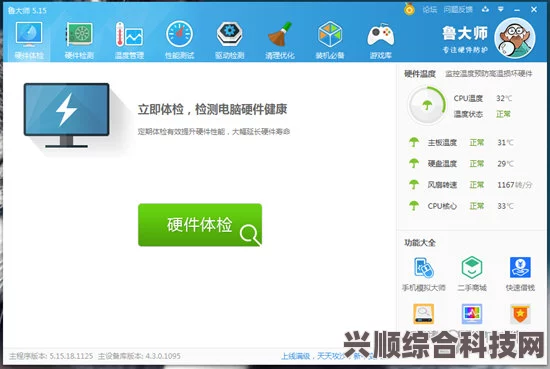Click the 鲁大师 专注硬件防护 logo text
The height and width of the screenshot is (369, 550).
[x=465, y=40]
